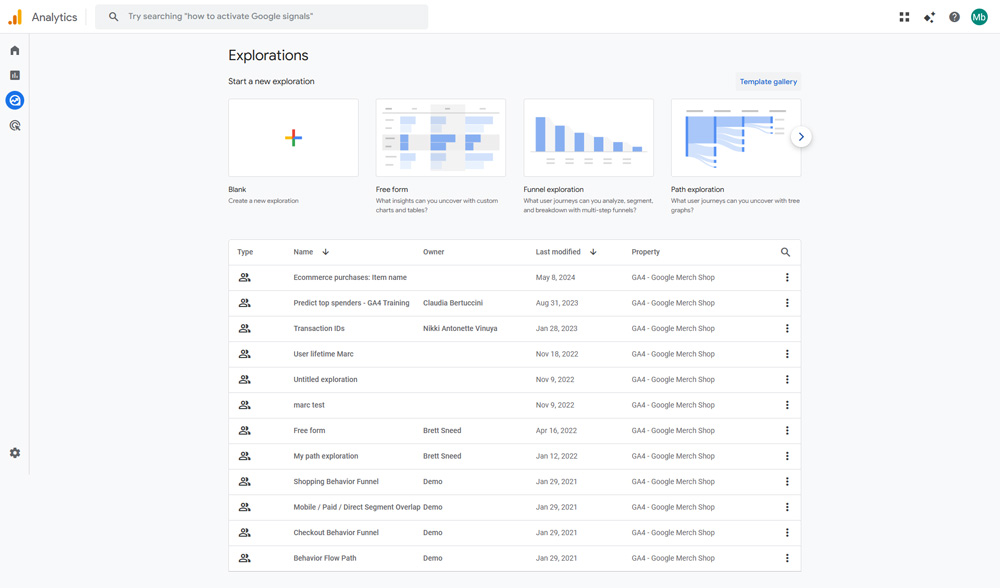1000x588 pixels.
Task: Open more options for Untitled exploration row
Action: tap(787, 379)
